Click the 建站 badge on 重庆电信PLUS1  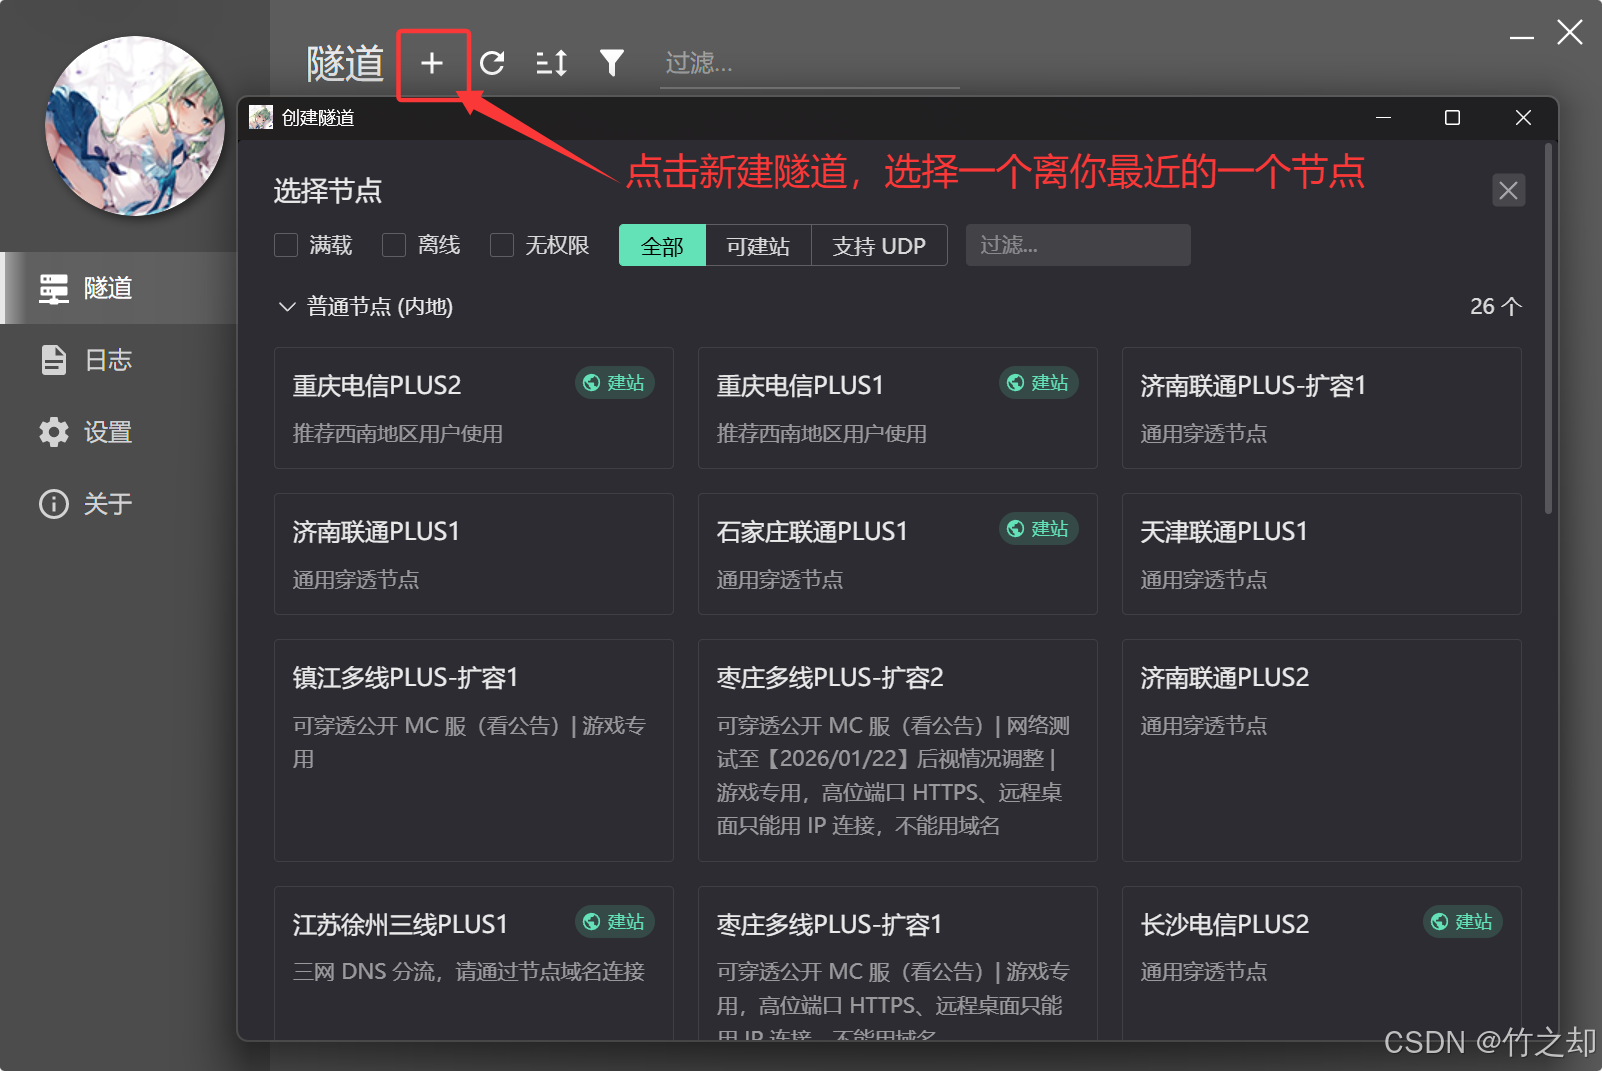pos(1039,383)
